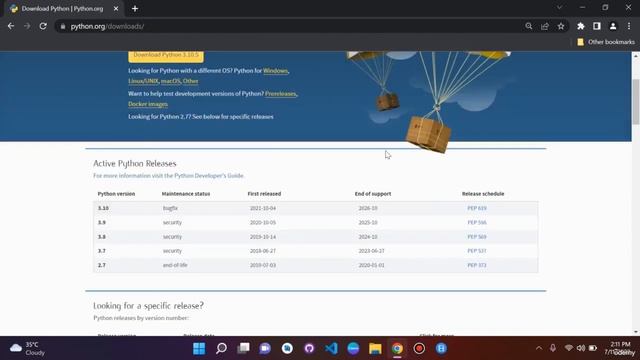Open the PEP 569 release schedule link

tap(477, 237)
